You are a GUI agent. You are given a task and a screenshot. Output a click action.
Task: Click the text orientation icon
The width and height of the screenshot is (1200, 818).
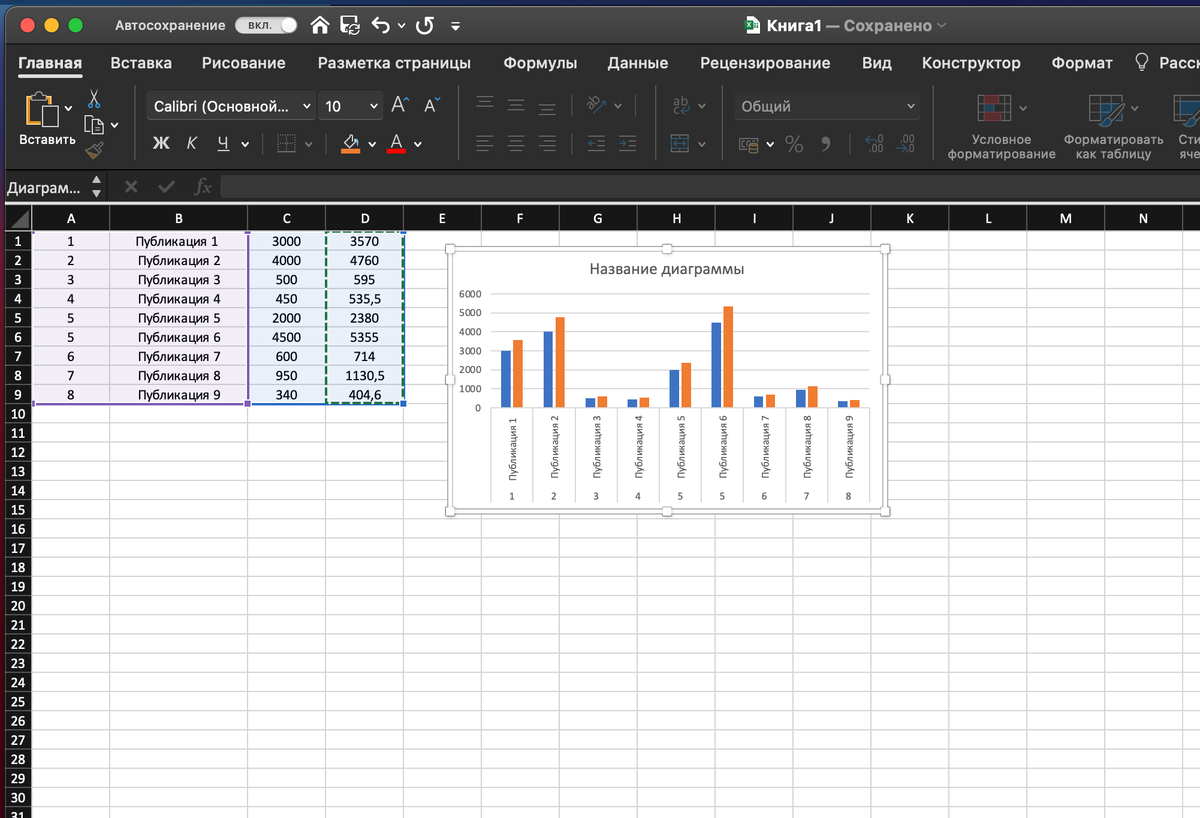pyautogui.click(x=597, y=105)
